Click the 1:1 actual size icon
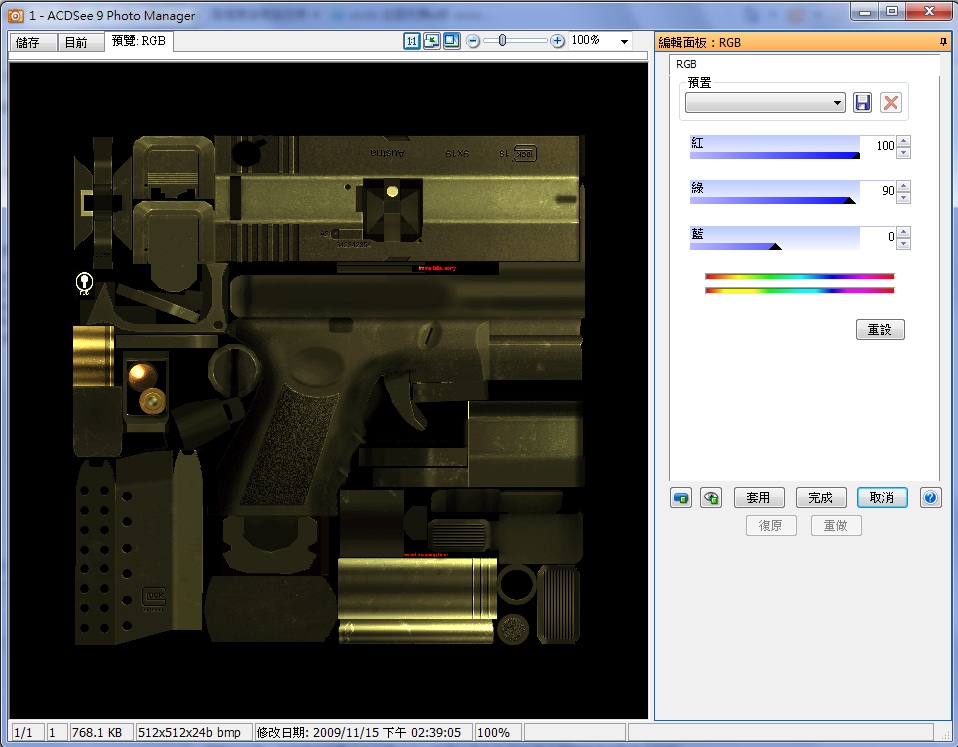This screenshot has height=747, width=958. click(412, 41)
